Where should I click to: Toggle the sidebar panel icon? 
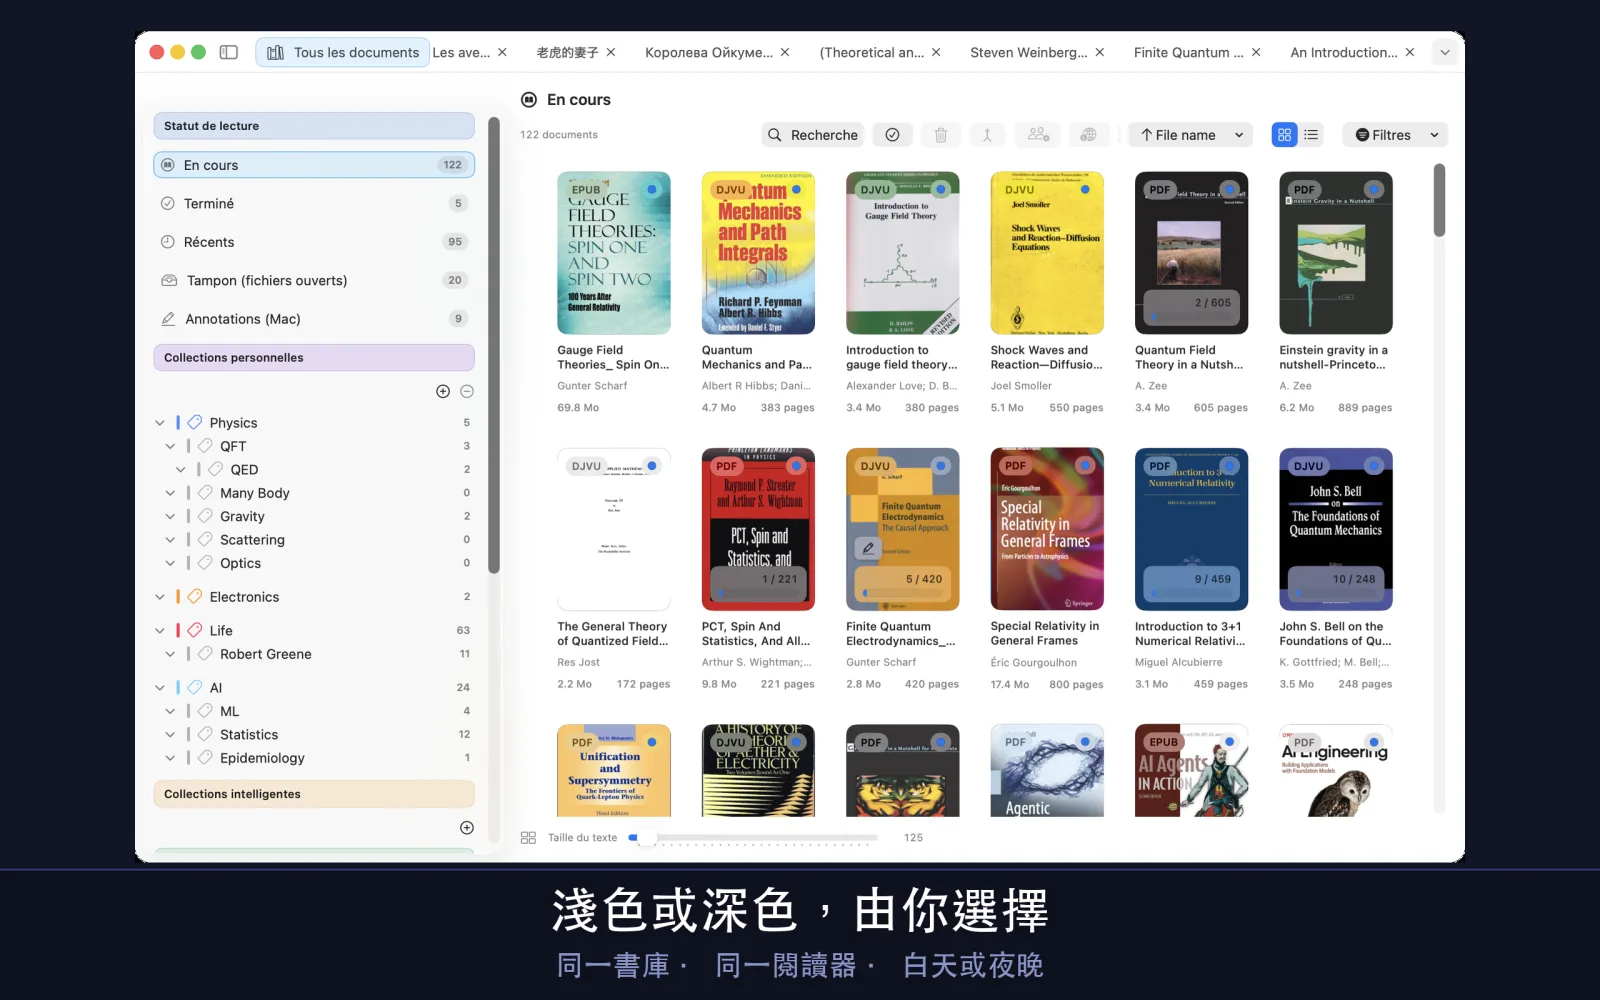point(229,52)
